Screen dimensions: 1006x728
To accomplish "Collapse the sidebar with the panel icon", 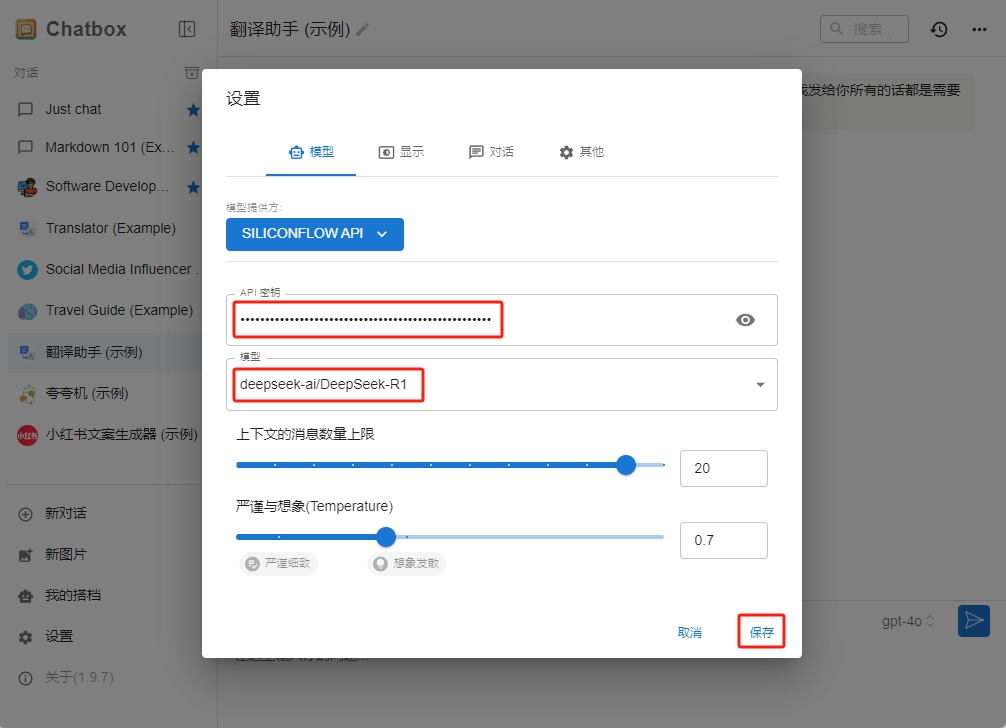I will tap(188, 28).
